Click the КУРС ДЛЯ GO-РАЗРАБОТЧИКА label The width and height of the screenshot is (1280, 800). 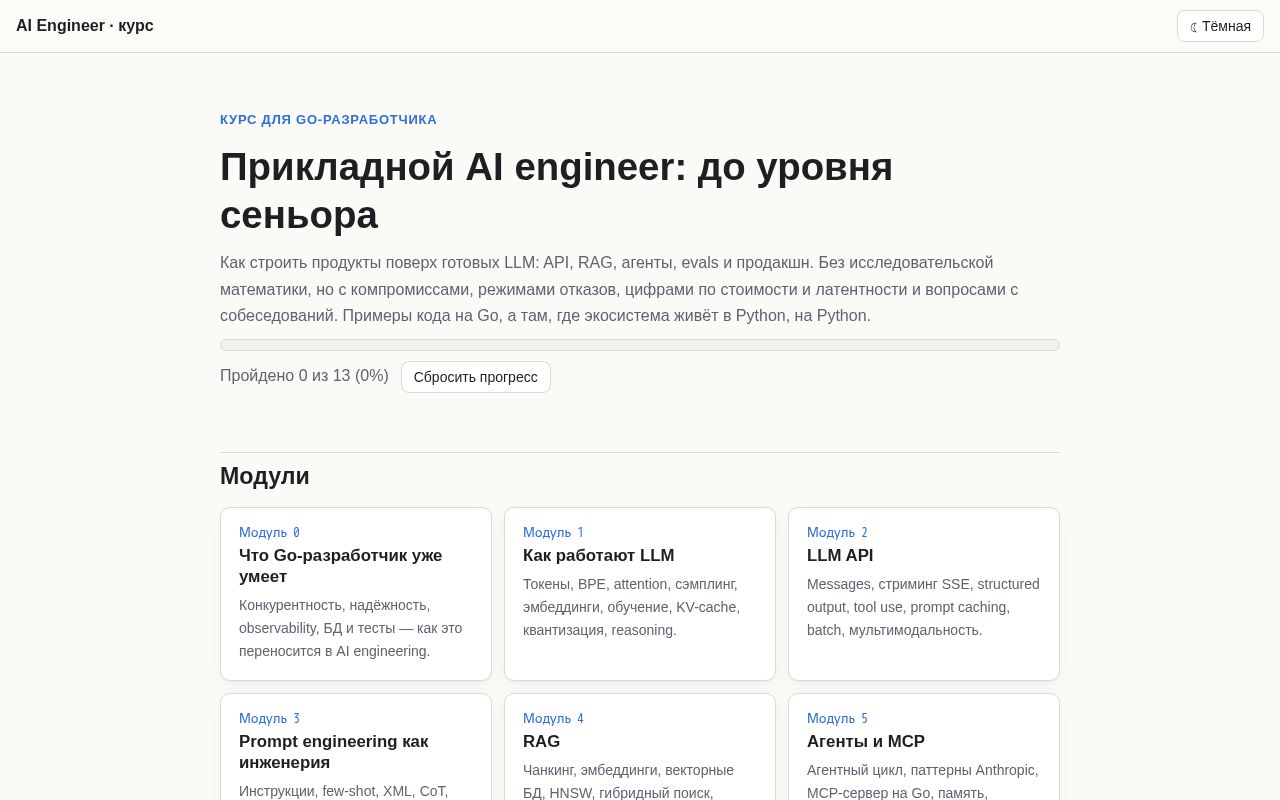329,120
